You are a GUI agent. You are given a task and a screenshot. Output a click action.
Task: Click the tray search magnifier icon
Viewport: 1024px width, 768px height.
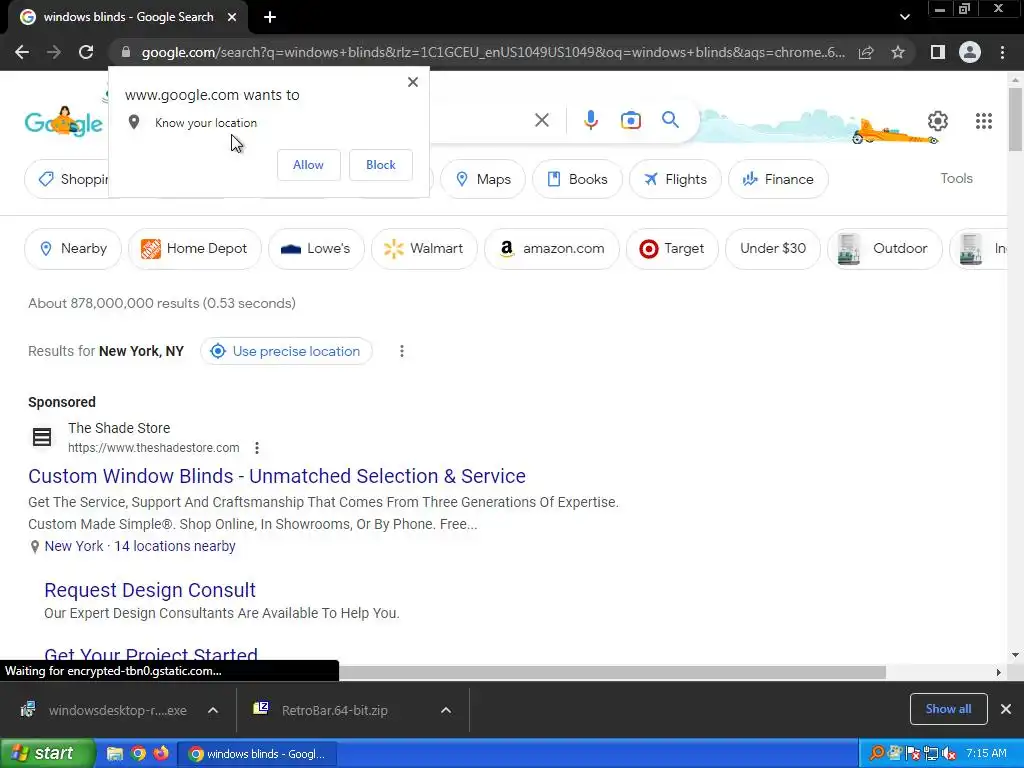click(x=877, y=754)
